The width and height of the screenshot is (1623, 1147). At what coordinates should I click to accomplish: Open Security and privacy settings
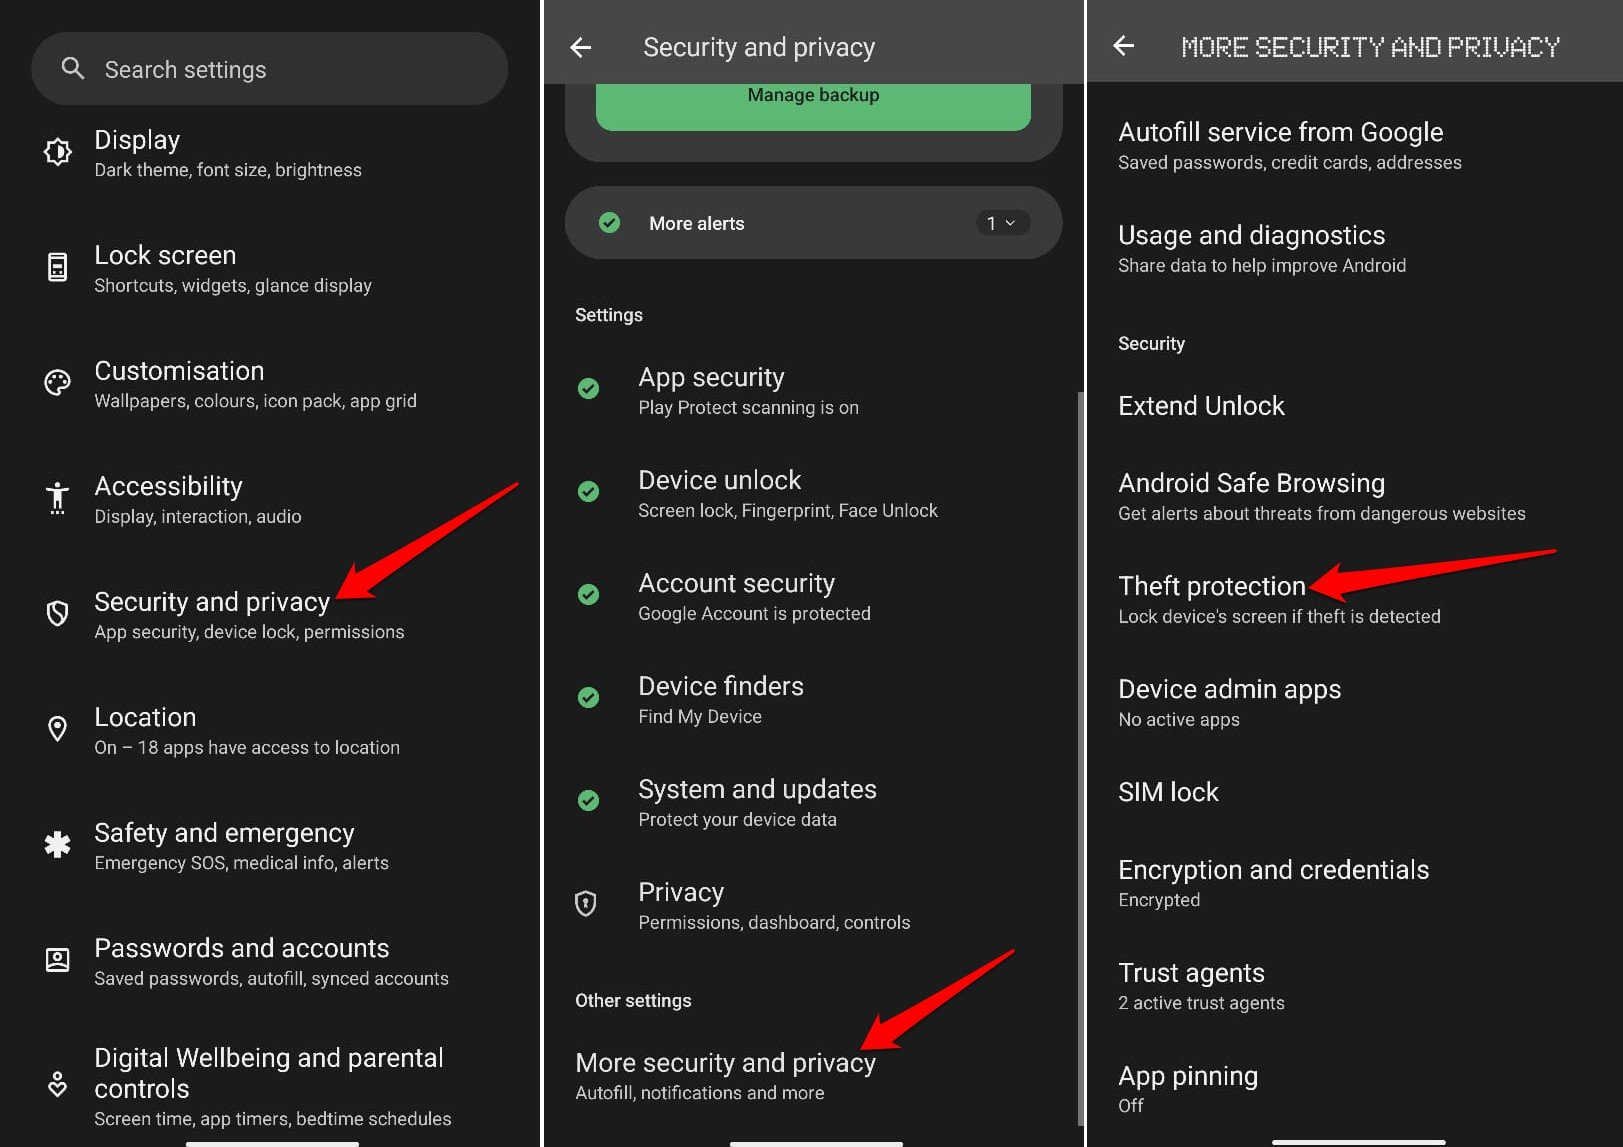pyautogui.click(x=270, y=615)
